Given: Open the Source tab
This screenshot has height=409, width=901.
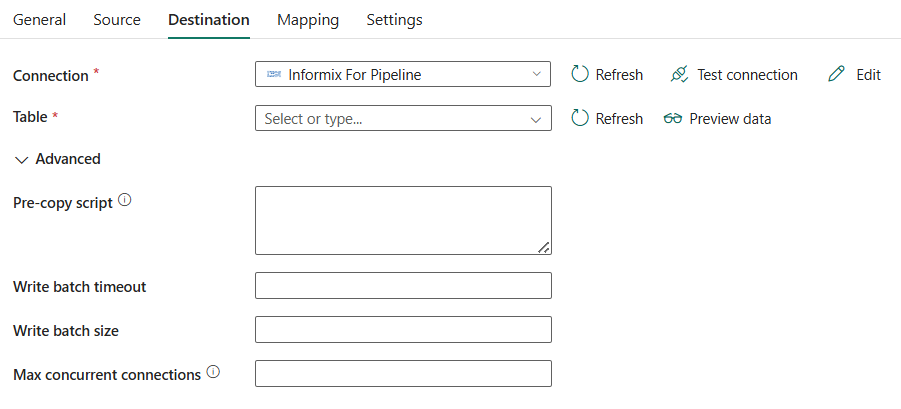Looking at the screenshot, I should (x=117, y=20).
